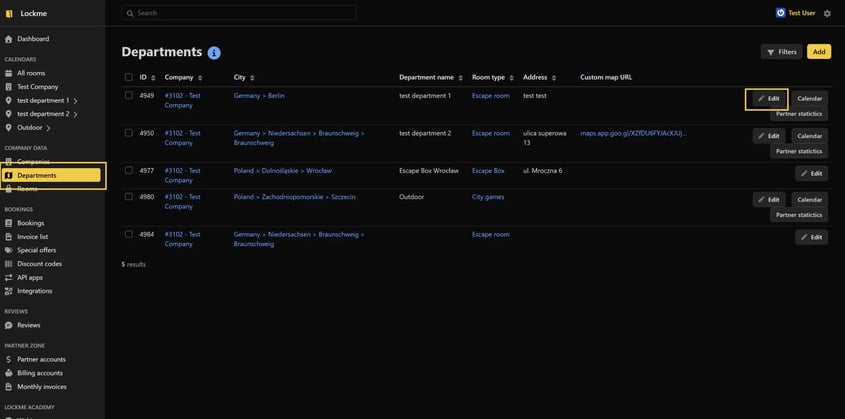Check the box for department 4949

(x=128, y=95)
